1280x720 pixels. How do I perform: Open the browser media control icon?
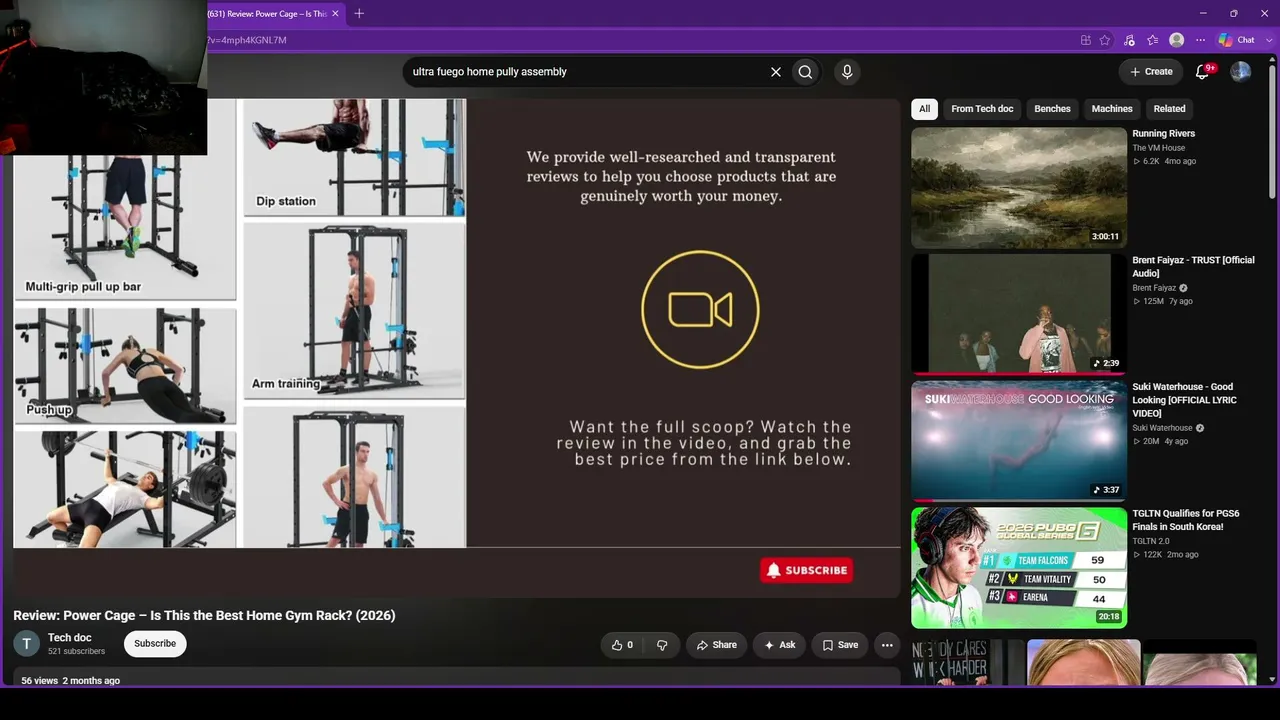[x=1129, y=40]
